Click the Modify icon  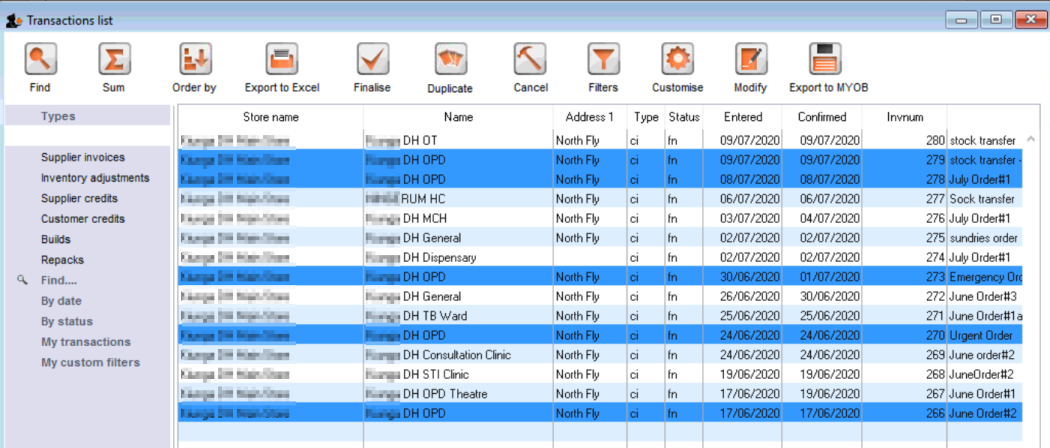tap(750, 60)
